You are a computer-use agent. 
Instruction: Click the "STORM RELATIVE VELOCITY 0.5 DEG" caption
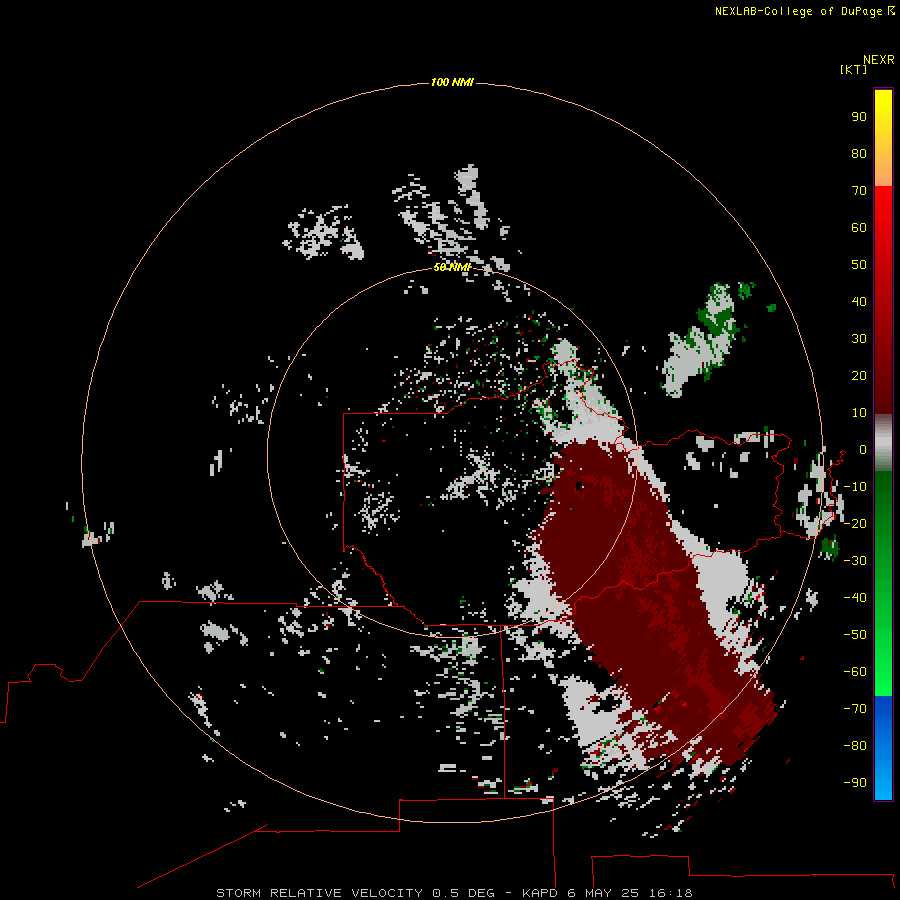355,893
